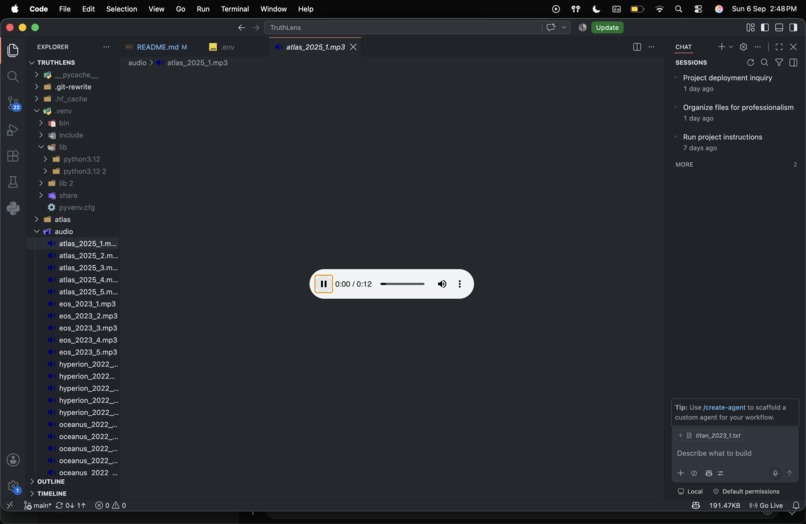The height and width of the screenshot is (524, 806).
Task: Toggle the secondary side bar layout button
Action: [x=794, y=27]
